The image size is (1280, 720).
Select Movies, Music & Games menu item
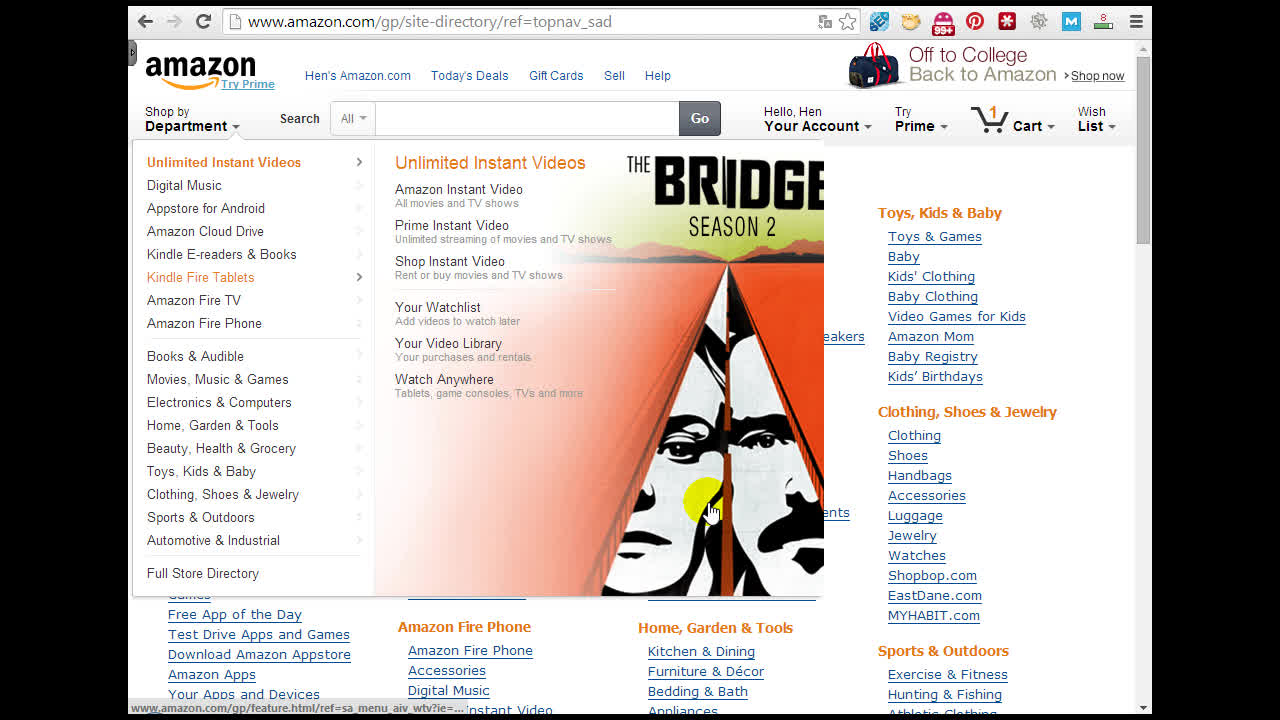217,379
